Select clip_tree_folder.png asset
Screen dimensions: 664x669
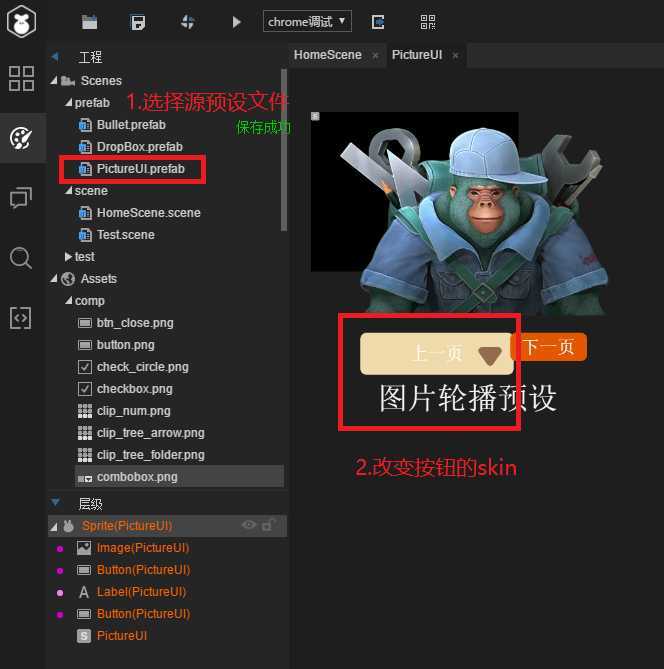click(151, 455)
